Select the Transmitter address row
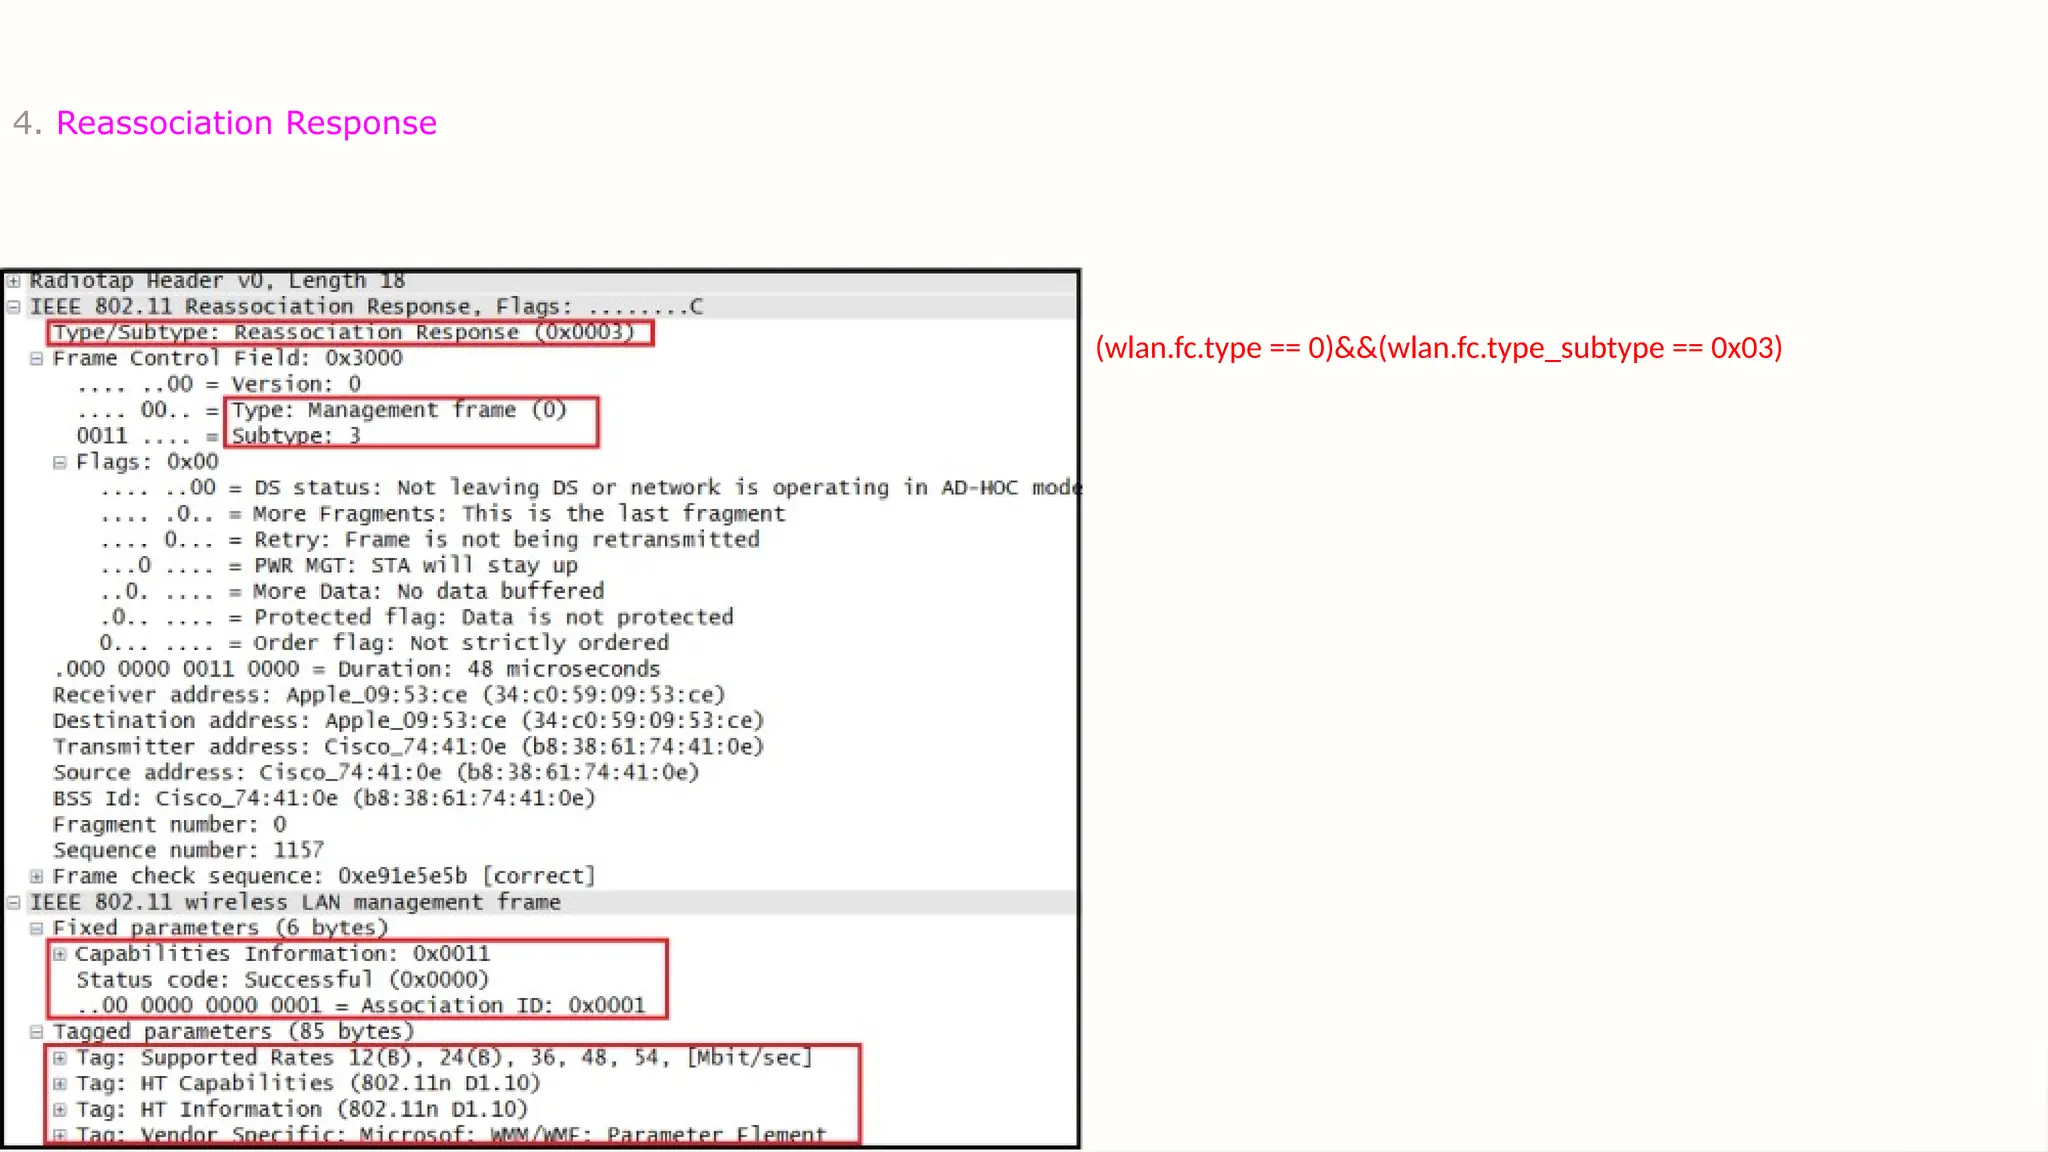The image size is (2048, 1152). click(409, 747)
